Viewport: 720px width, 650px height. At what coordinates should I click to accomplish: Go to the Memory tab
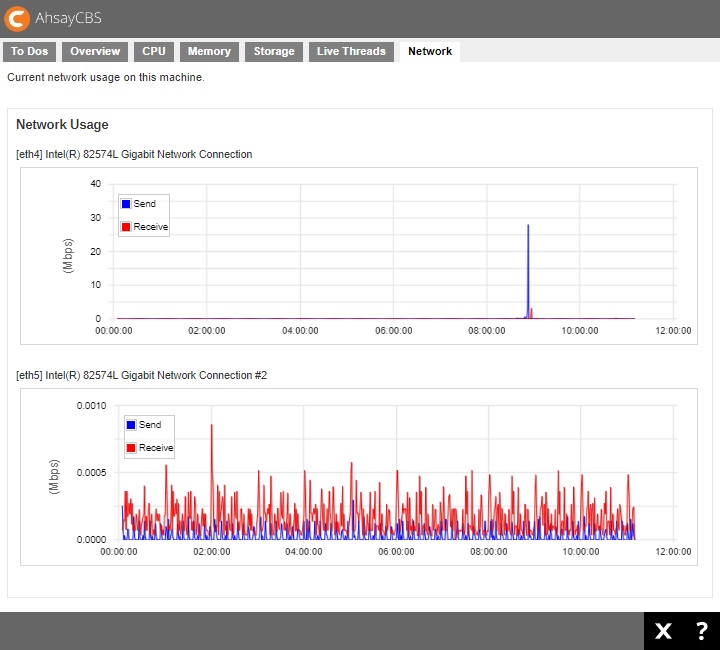pos(209,52)
